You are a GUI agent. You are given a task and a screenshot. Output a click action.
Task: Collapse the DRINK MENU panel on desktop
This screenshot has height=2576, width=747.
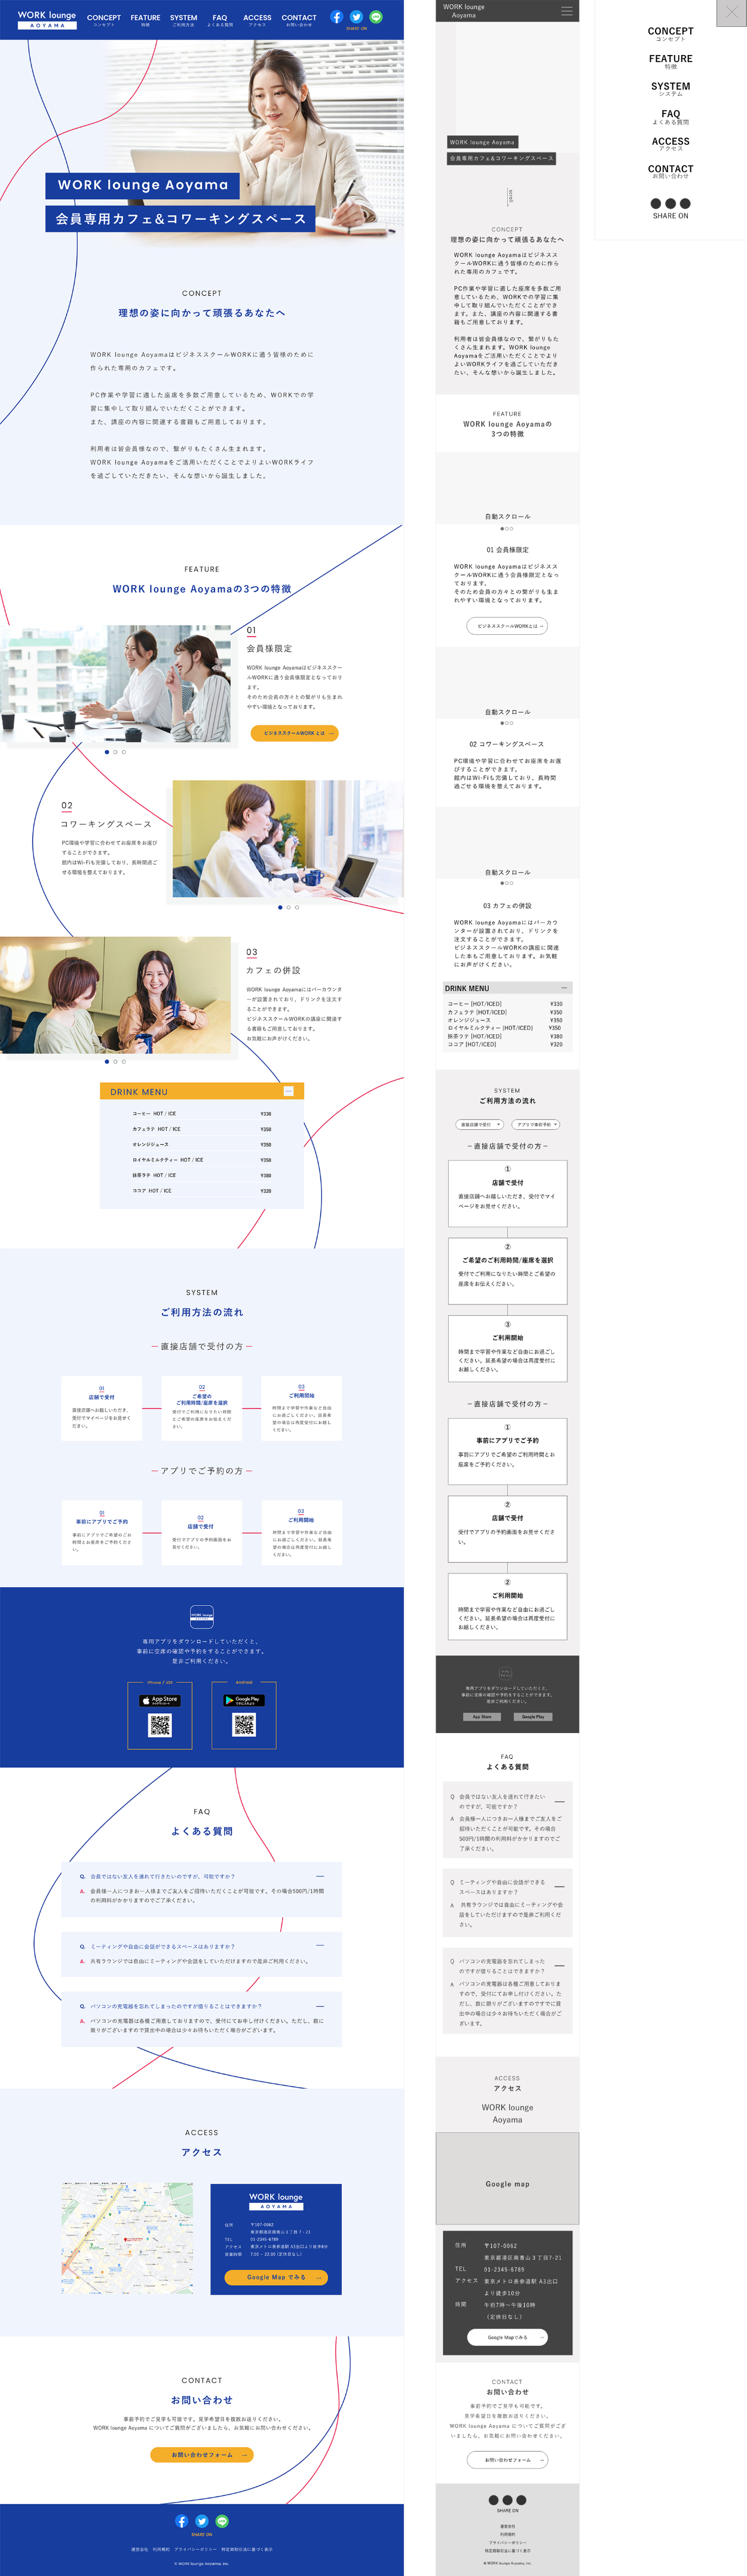288,1091
